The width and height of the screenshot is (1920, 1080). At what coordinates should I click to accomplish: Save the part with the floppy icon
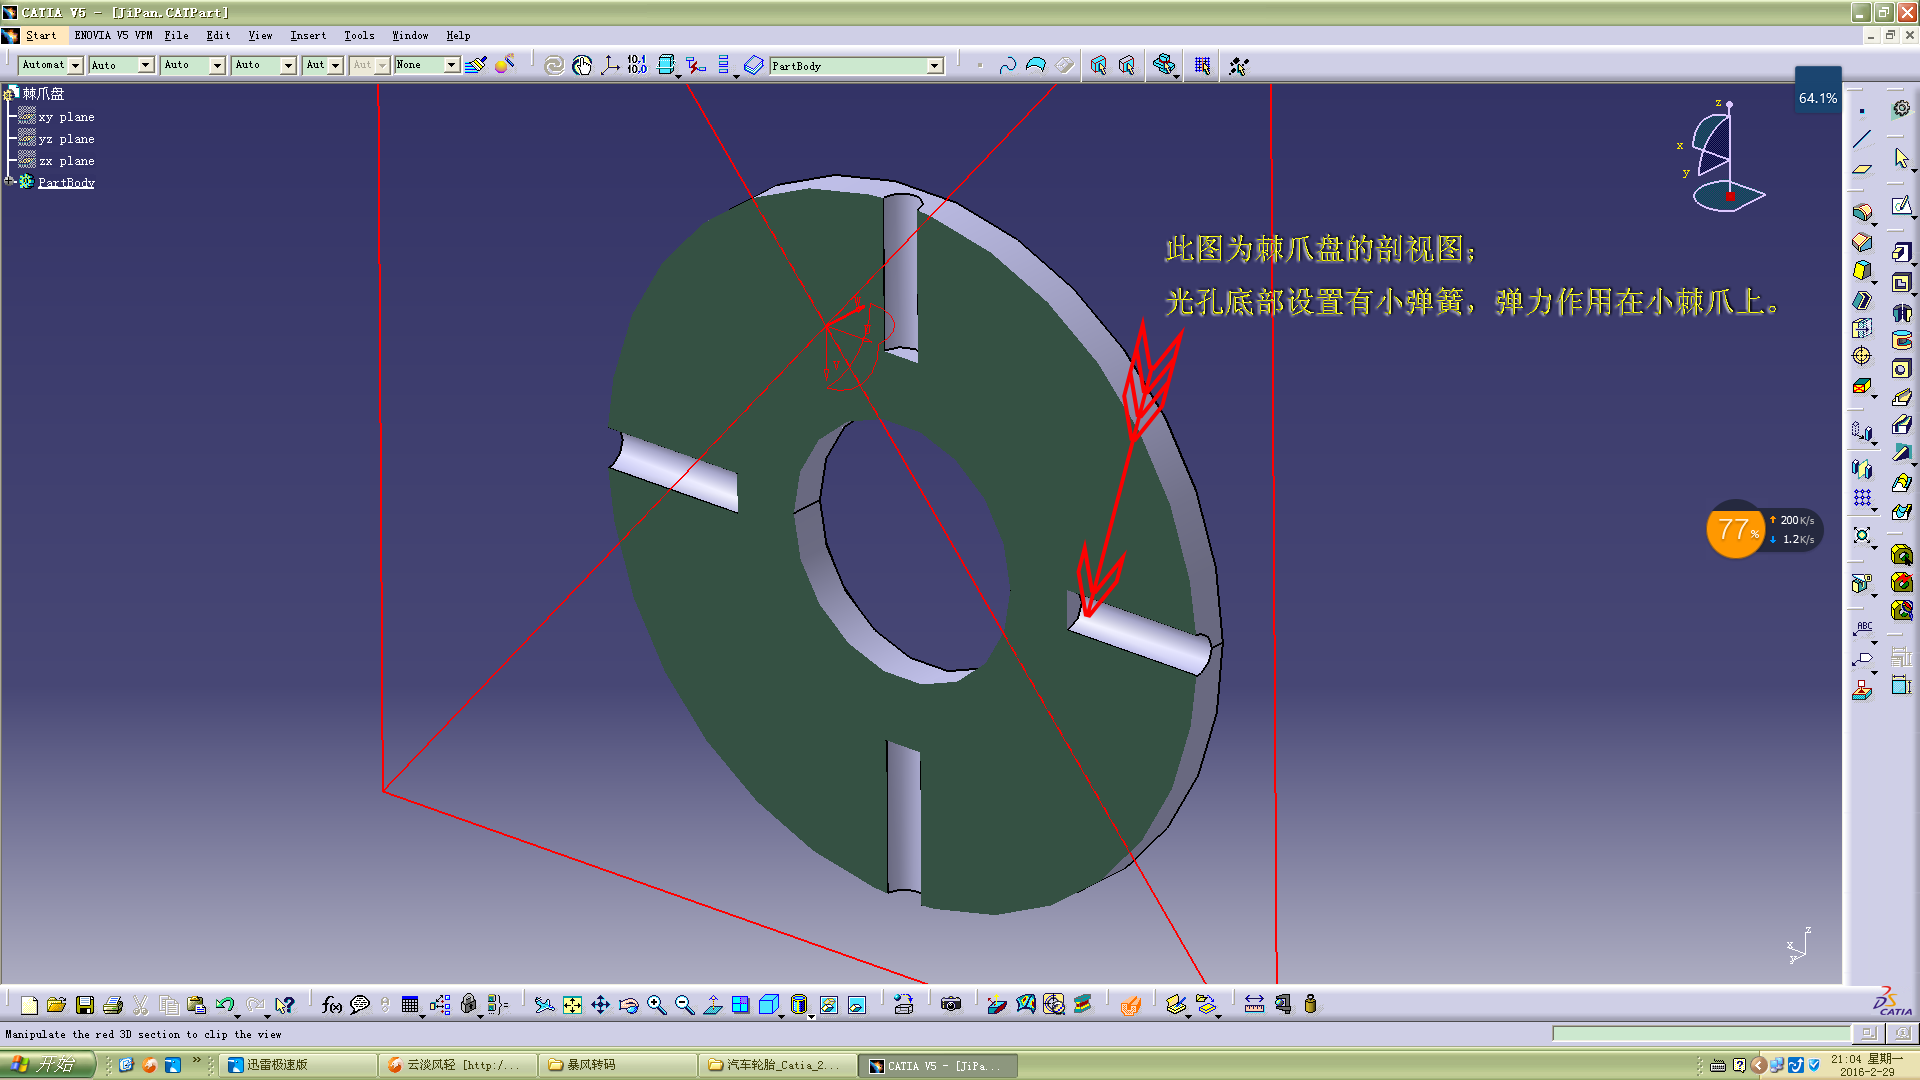85,1005
